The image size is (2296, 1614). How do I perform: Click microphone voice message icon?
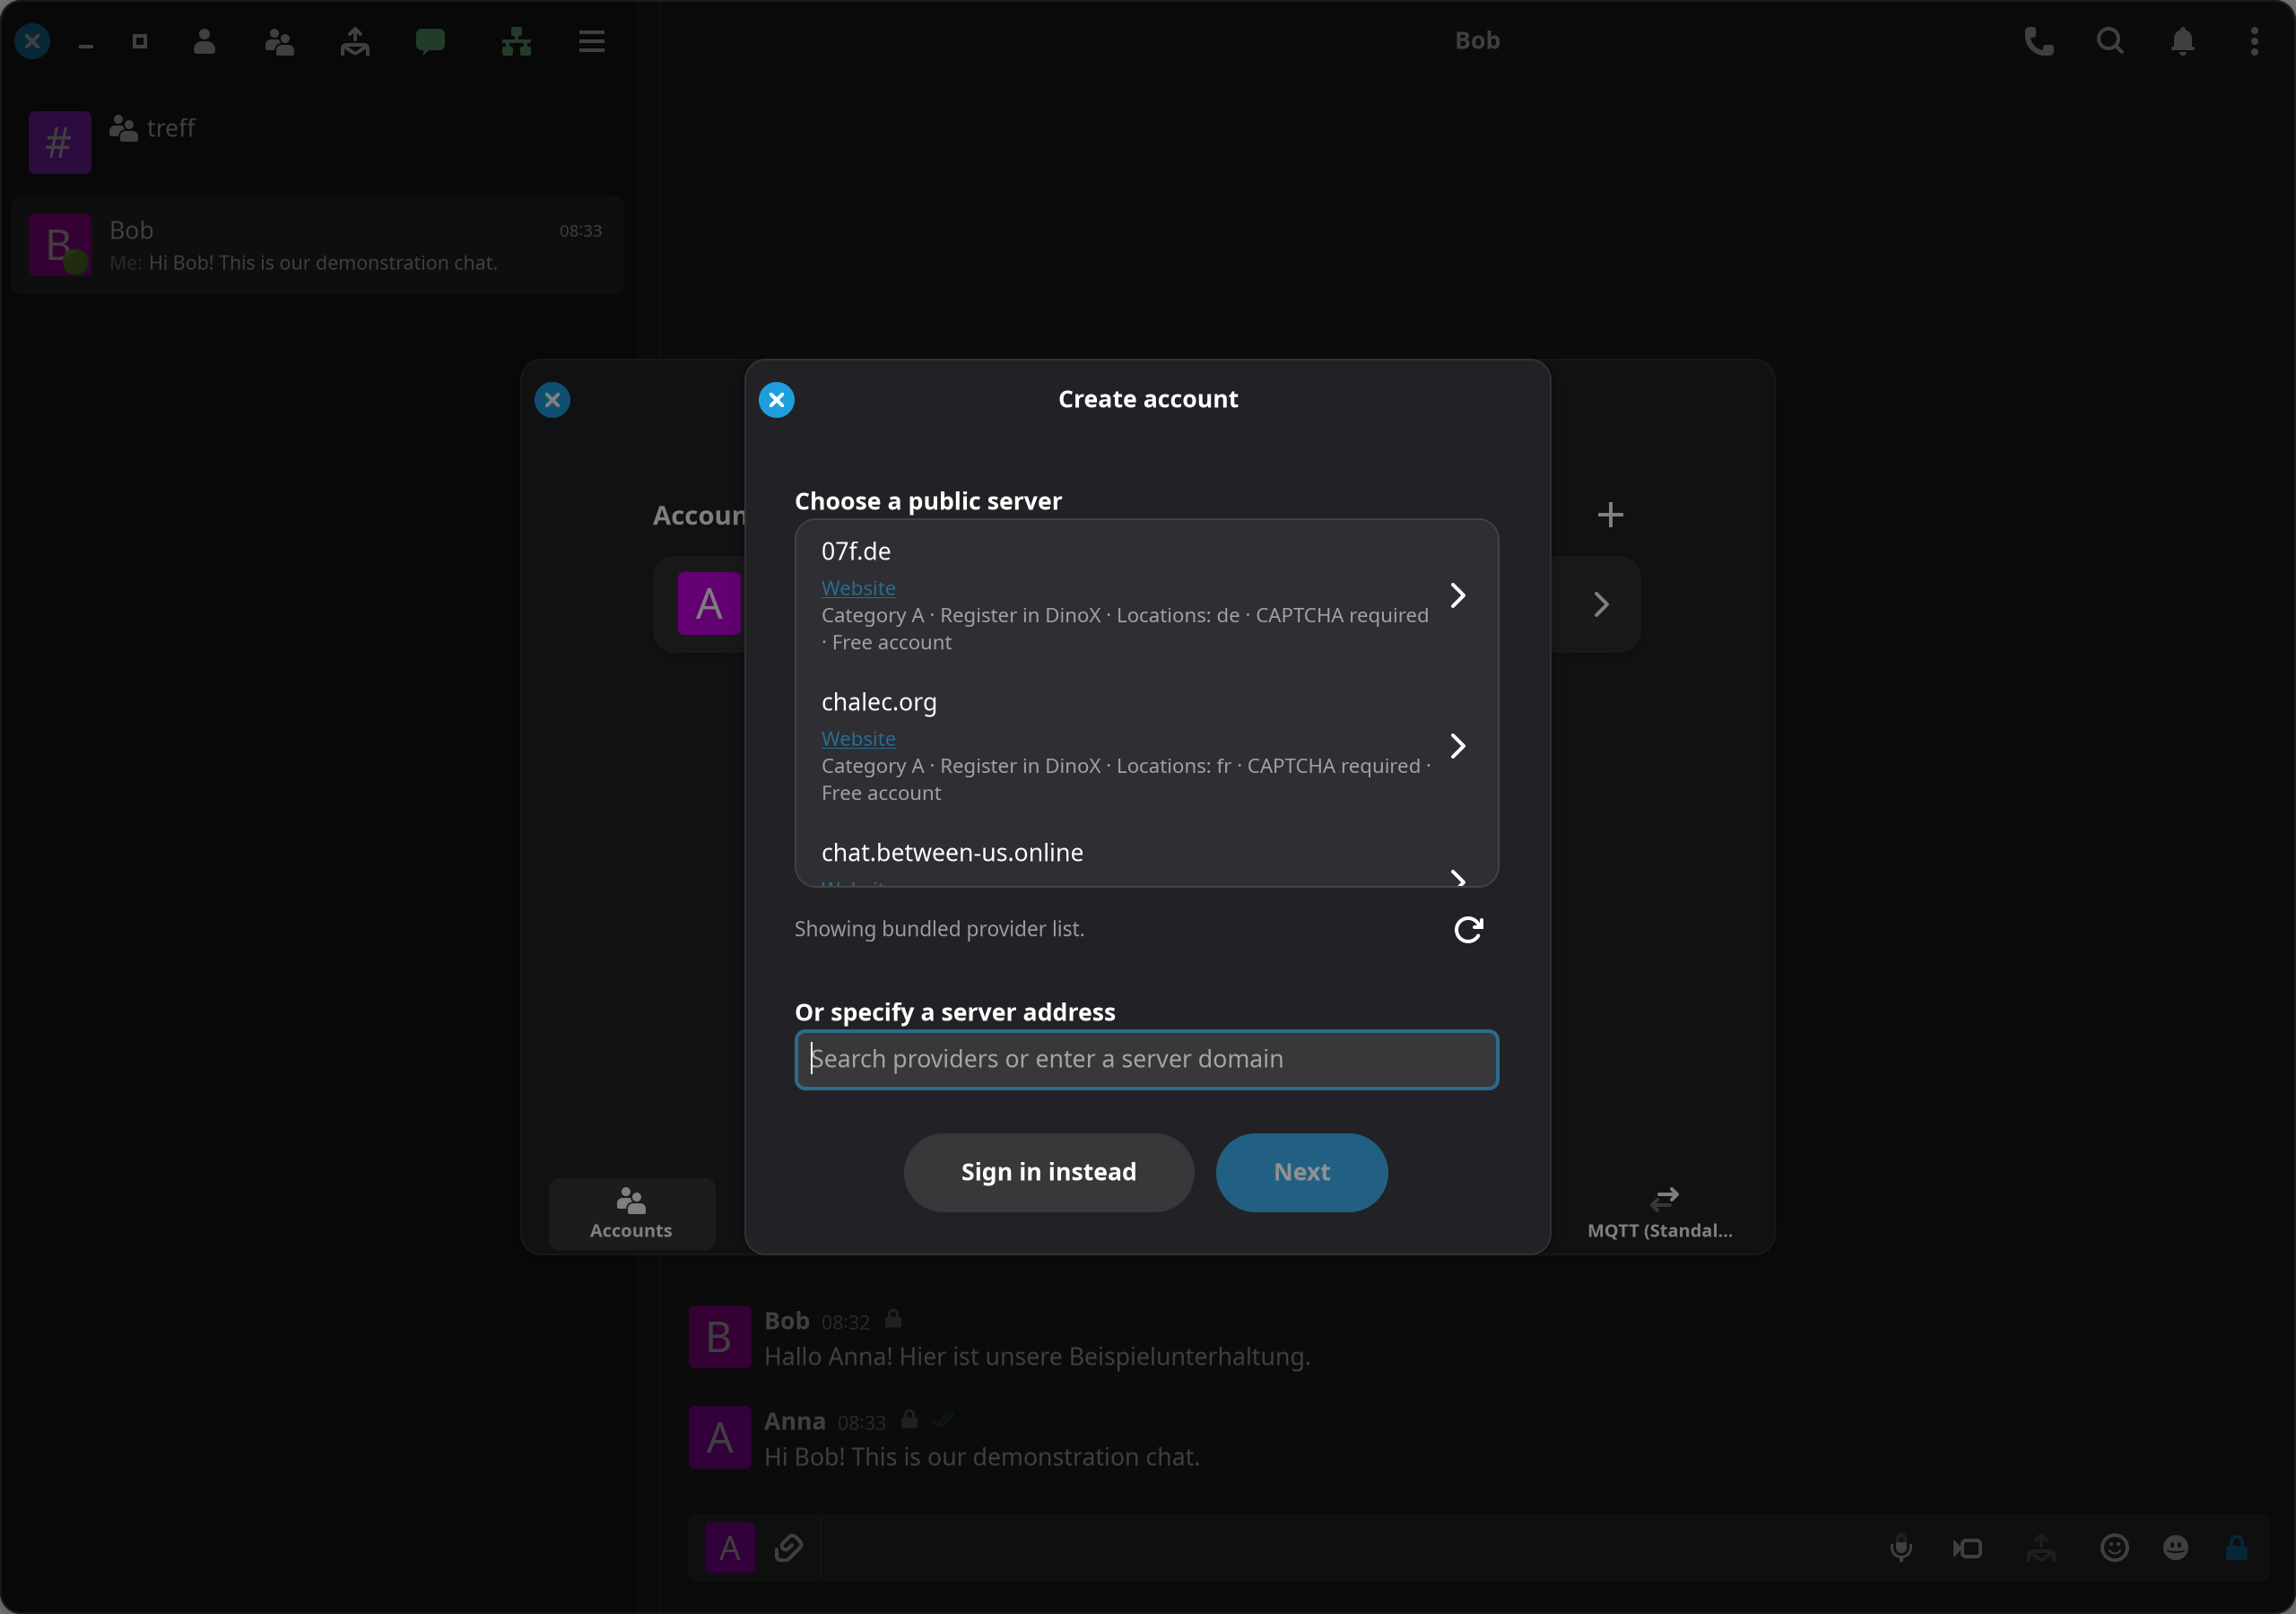(1901, 1548)
